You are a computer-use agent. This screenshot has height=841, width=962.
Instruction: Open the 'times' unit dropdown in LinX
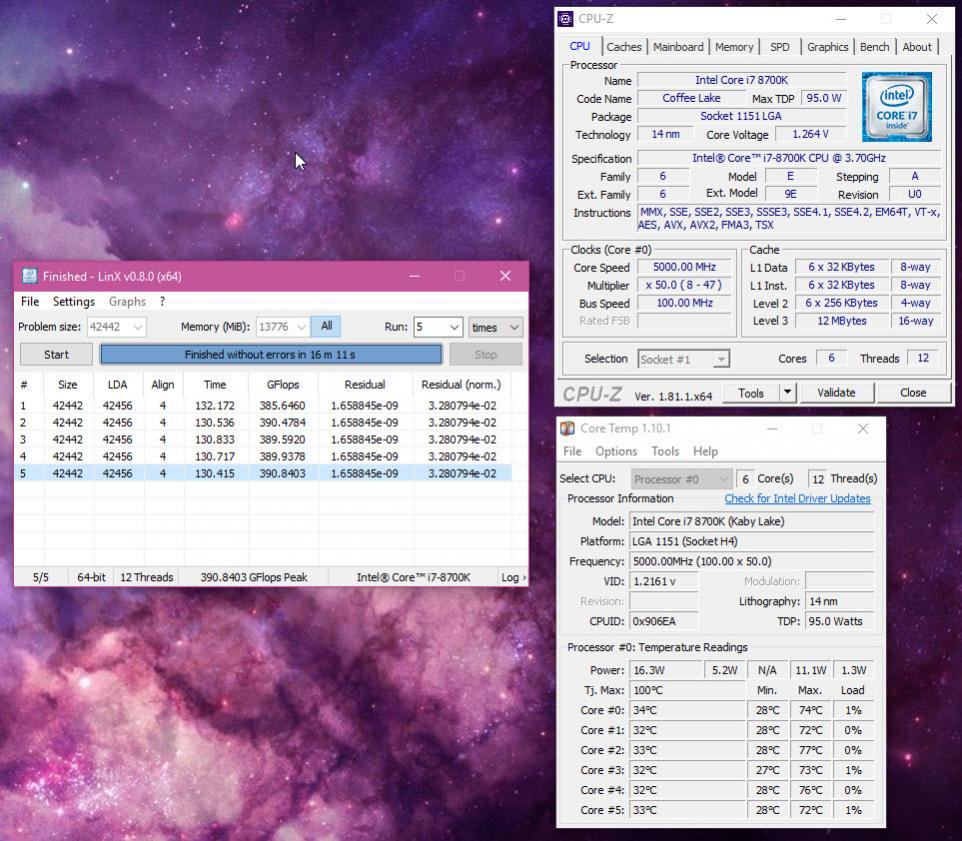pyautogui.click(x=514, y=327)
